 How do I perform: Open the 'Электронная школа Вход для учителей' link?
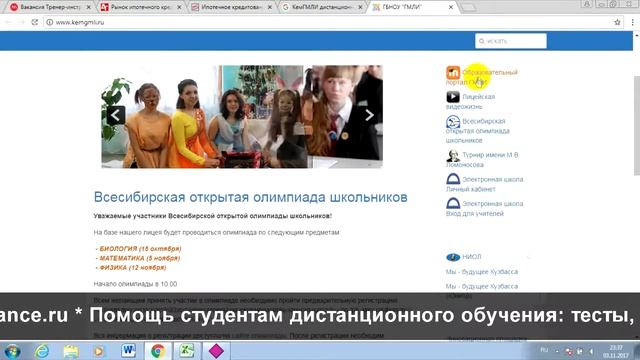484,208
